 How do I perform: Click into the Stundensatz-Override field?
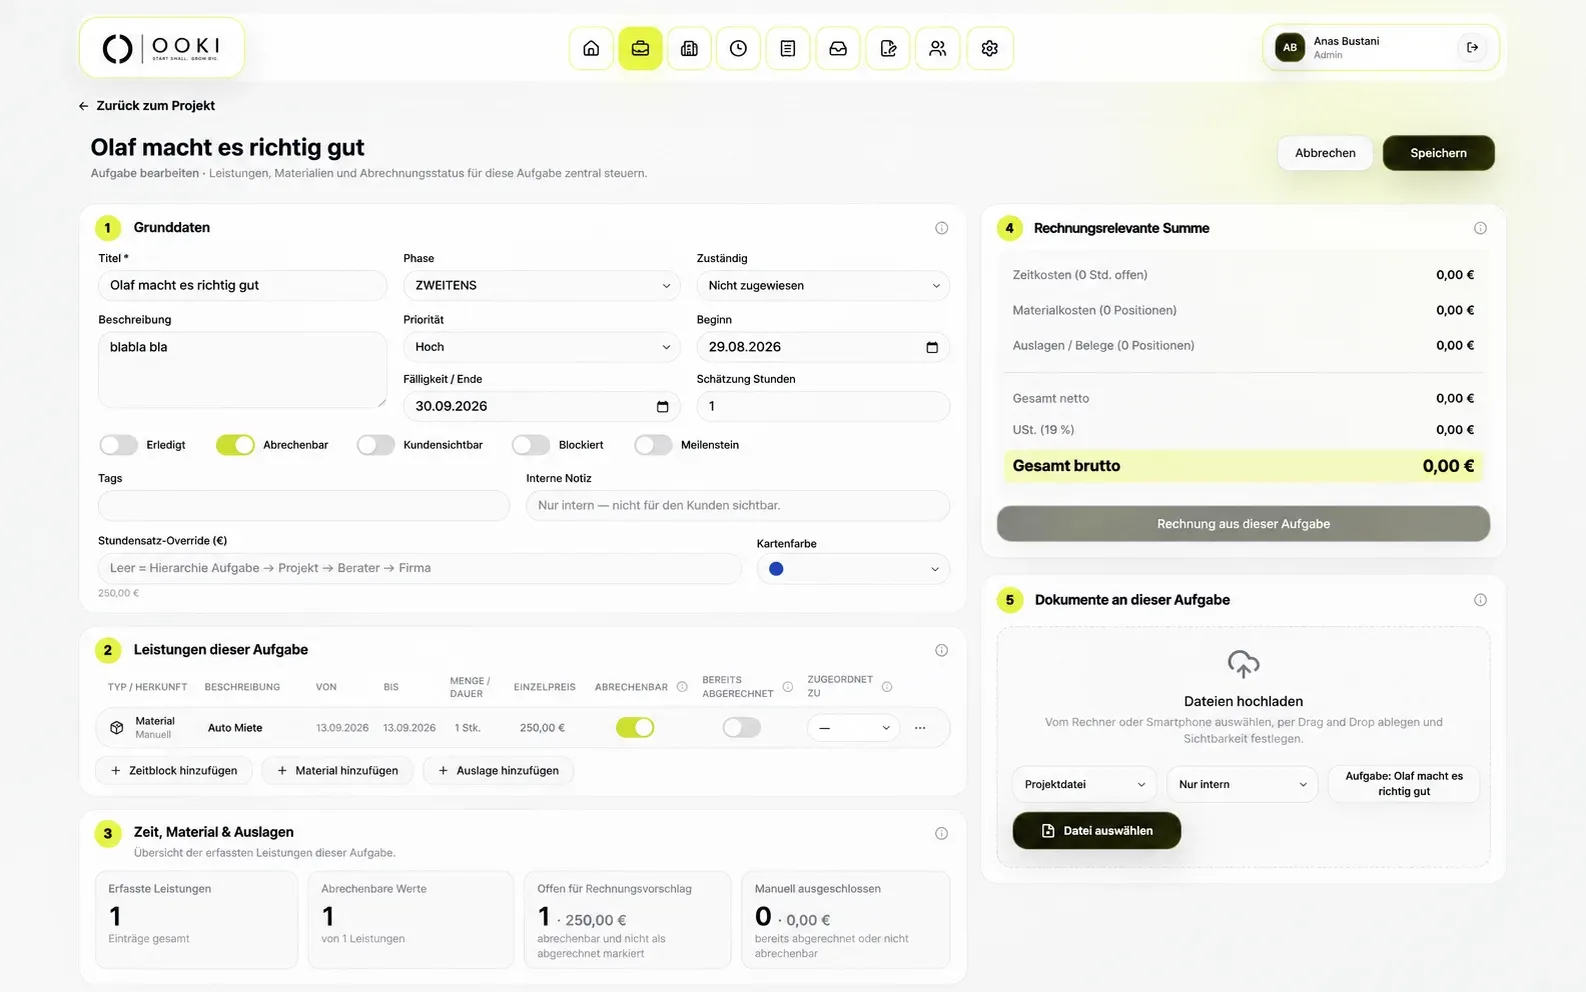420,568
